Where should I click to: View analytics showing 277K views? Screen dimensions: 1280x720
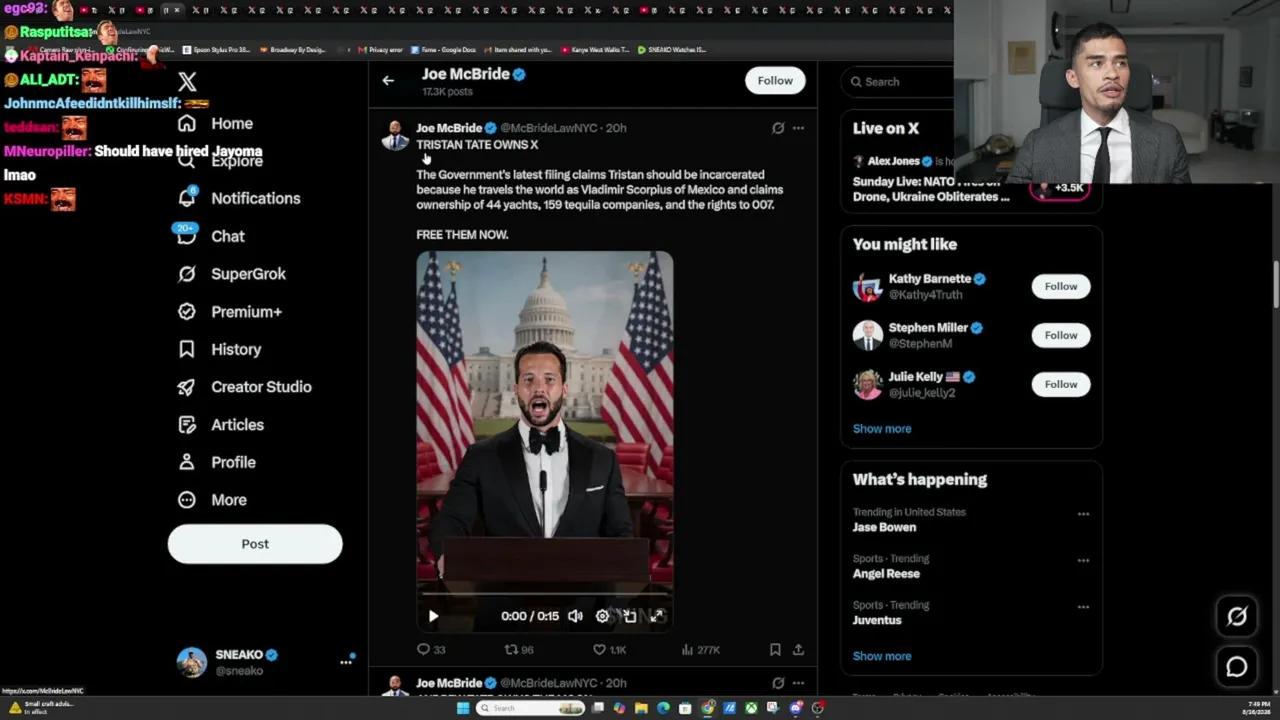[700, 650]
